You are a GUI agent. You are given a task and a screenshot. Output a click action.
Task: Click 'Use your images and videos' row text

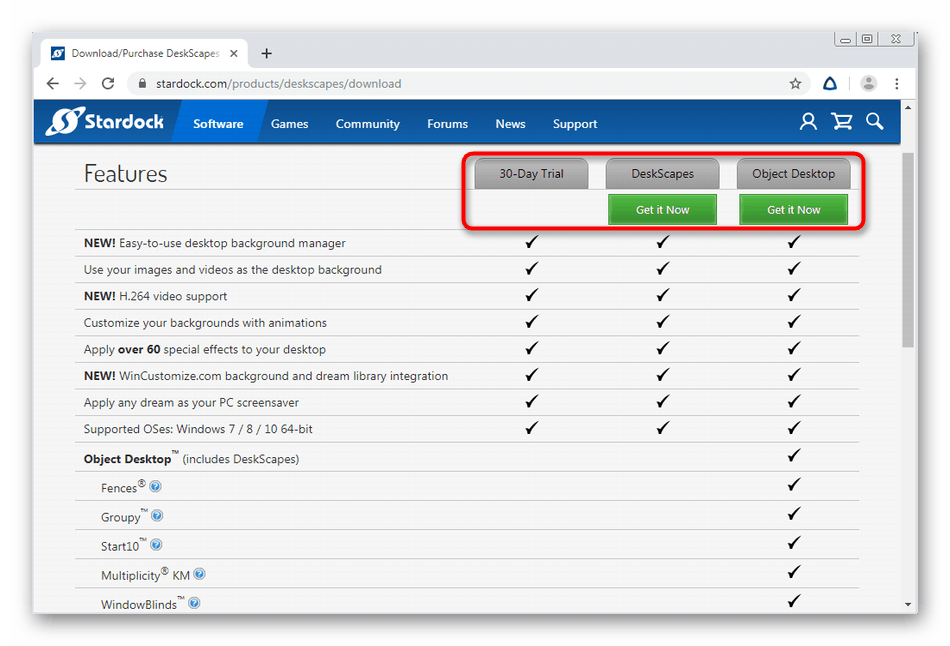pyautogui.click(x=233, y=270)
